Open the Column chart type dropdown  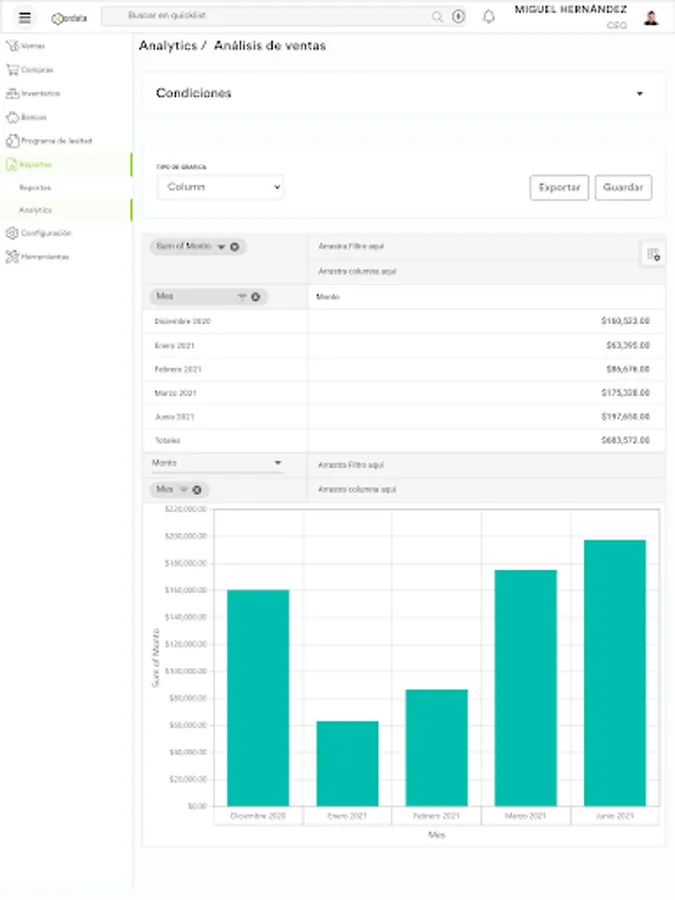(220, 187)
